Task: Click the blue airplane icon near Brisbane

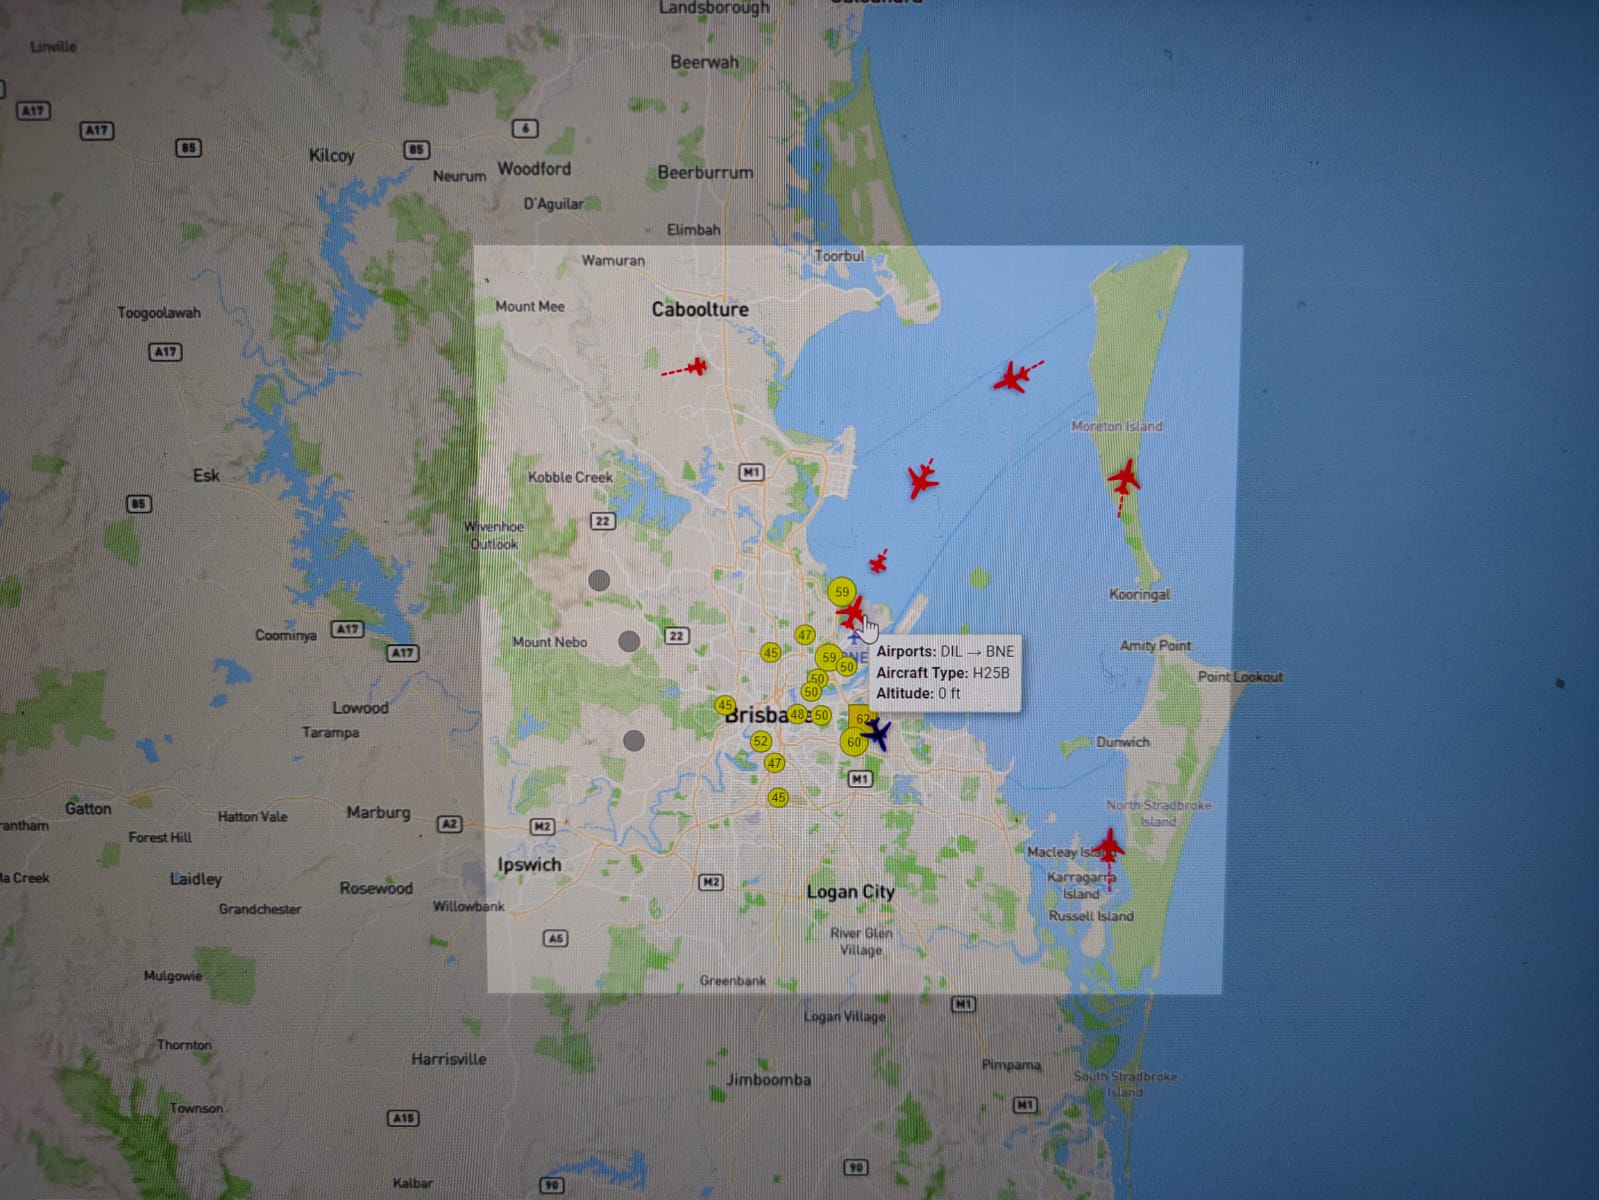Action: pyautogui.click(x=876, y=733)
